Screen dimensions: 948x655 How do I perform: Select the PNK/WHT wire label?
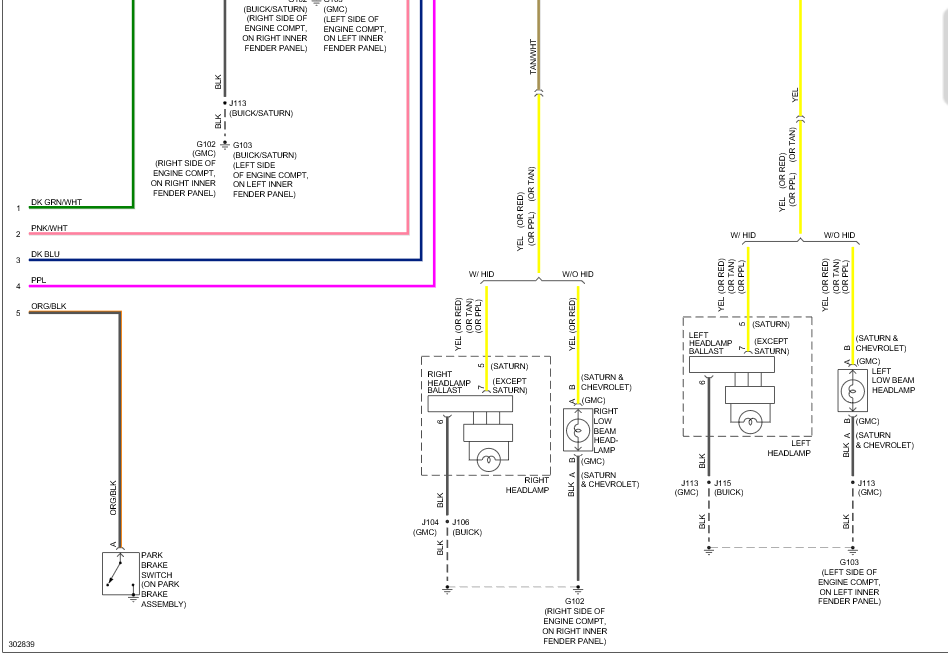(x=50, y=228)
